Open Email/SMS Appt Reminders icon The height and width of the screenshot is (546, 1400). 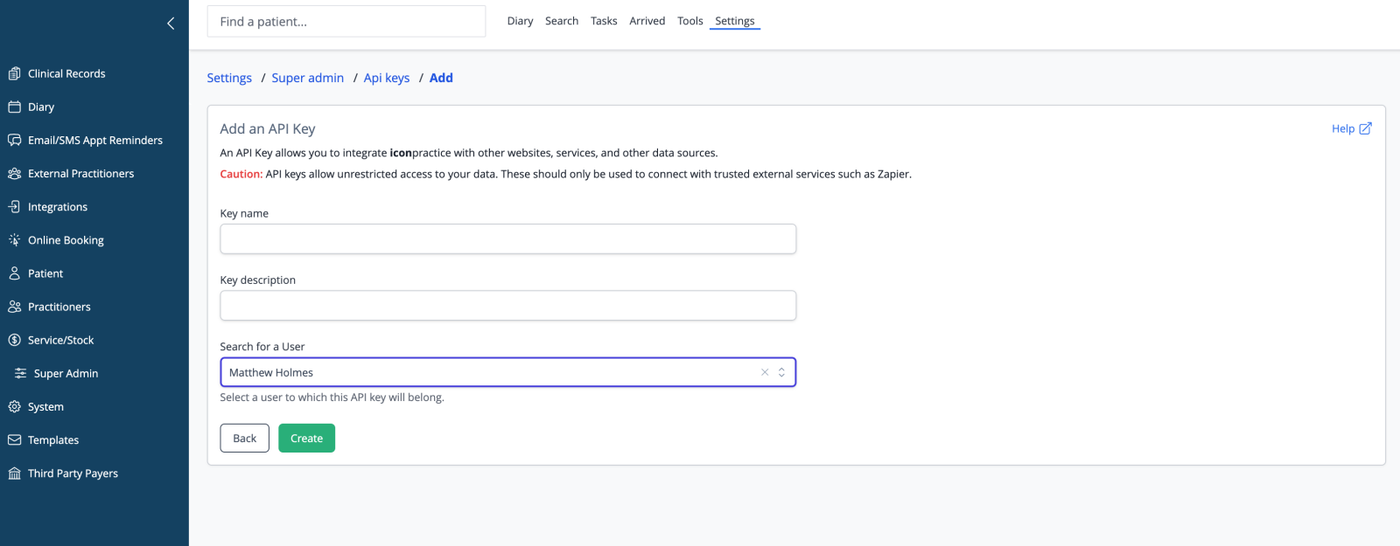point(14,140)
